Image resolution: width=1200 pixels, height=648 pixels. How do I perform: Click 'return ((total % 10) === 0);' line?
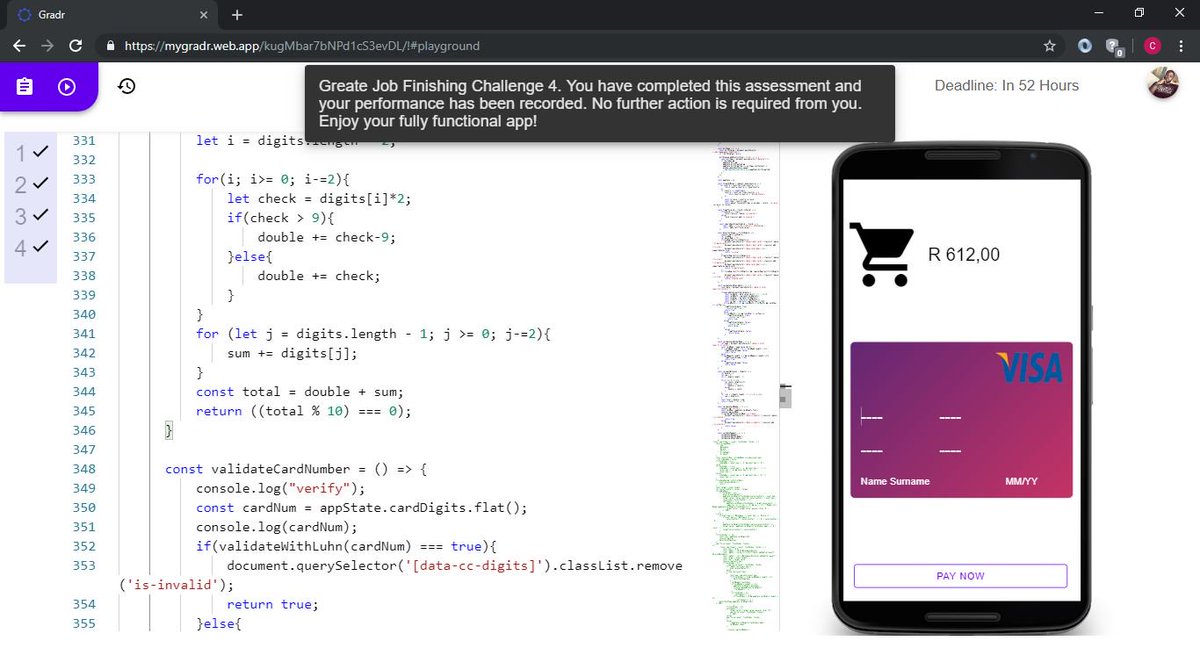coord(303,411)
